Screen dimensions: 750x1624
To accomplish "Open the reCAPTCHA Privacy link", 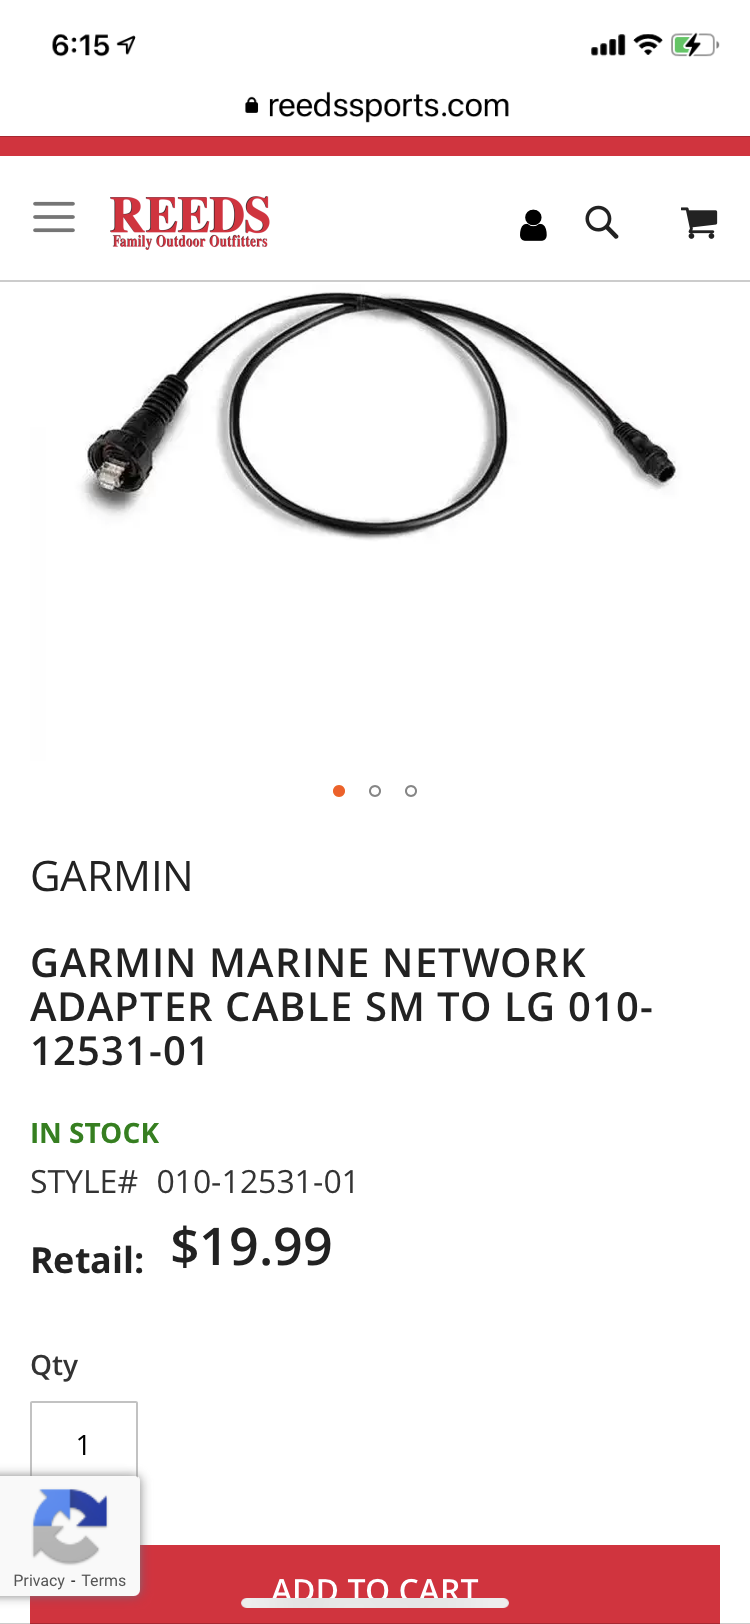I will 39,1580.
